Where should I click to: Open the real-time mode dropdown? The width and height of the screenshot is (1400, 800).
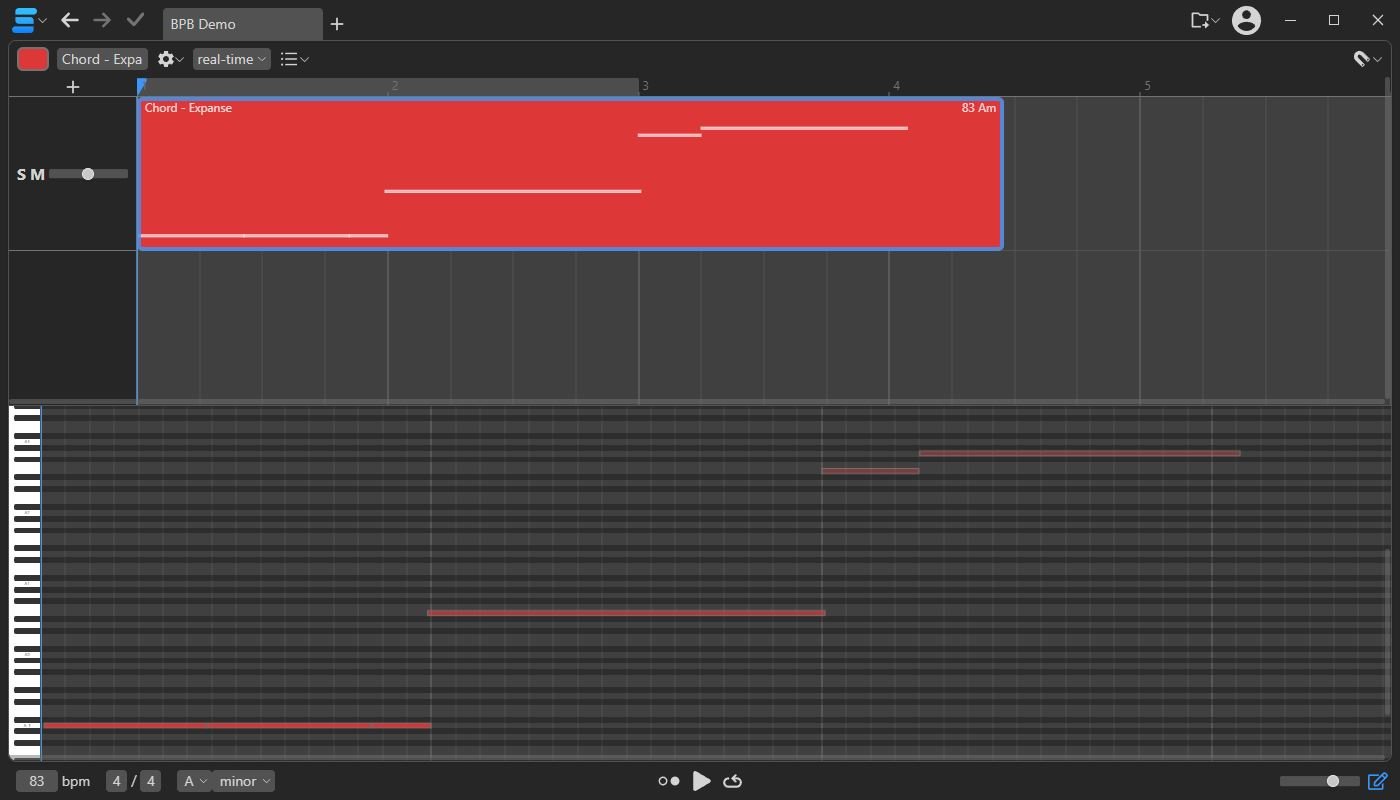232,59
